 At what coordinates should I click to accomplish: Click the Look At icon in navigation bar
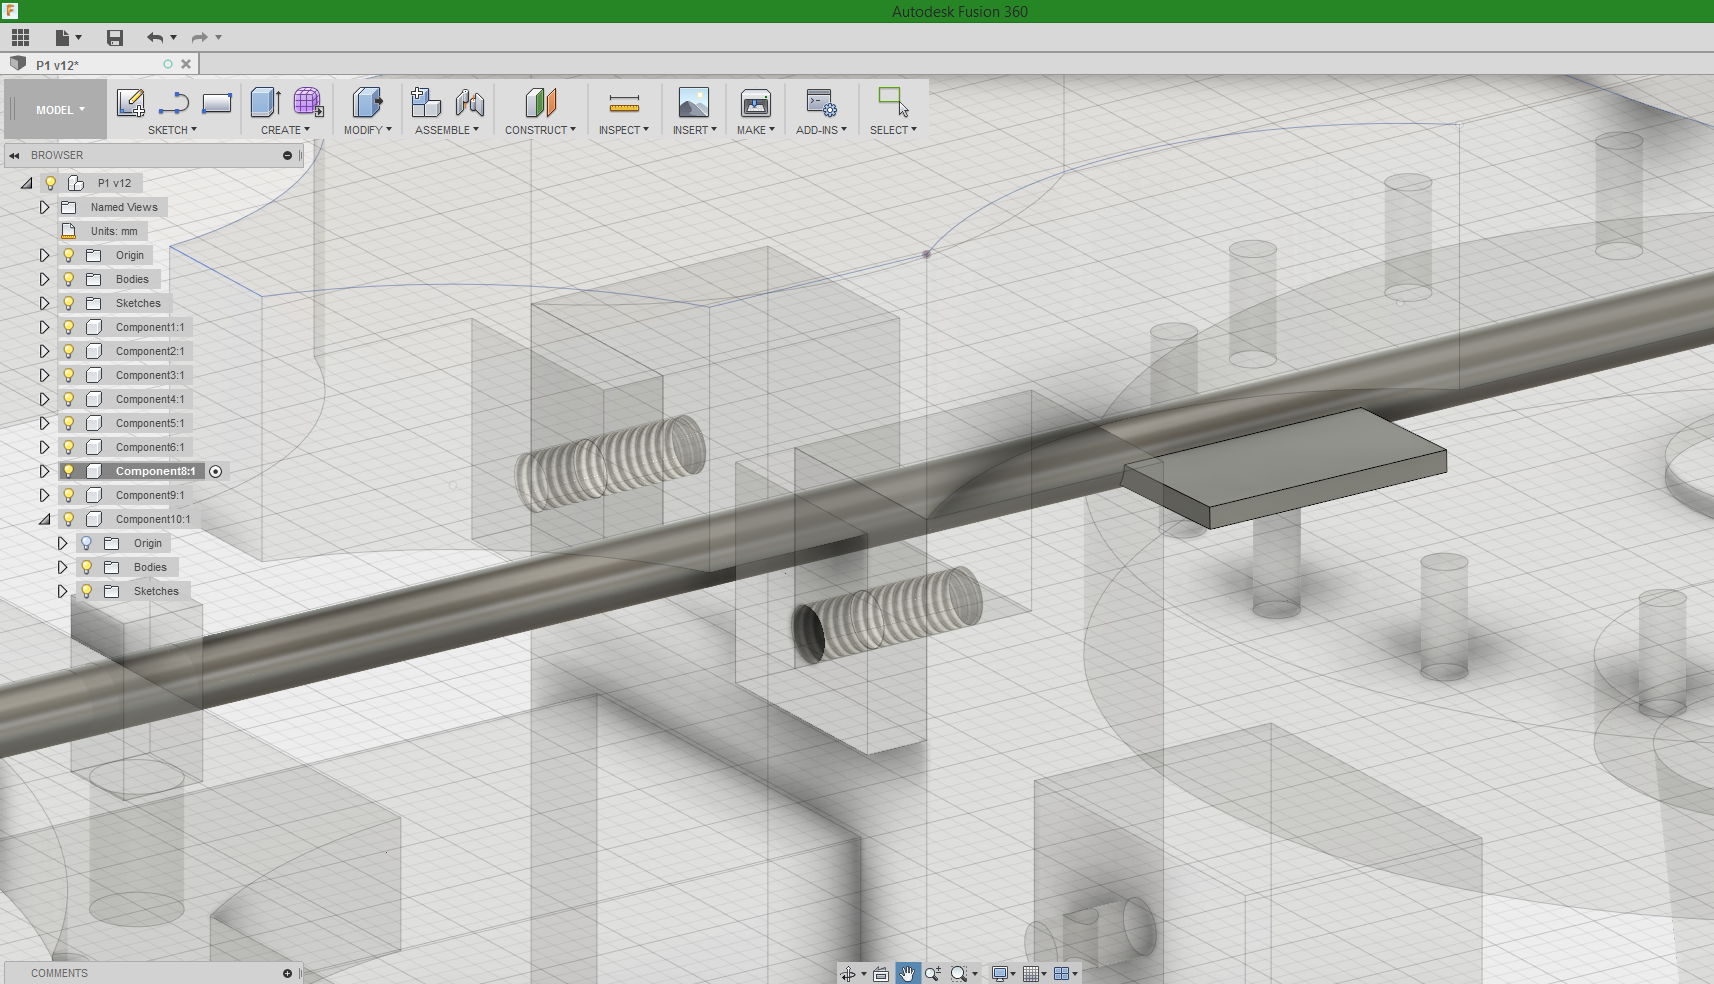click(x=880, y=974)
